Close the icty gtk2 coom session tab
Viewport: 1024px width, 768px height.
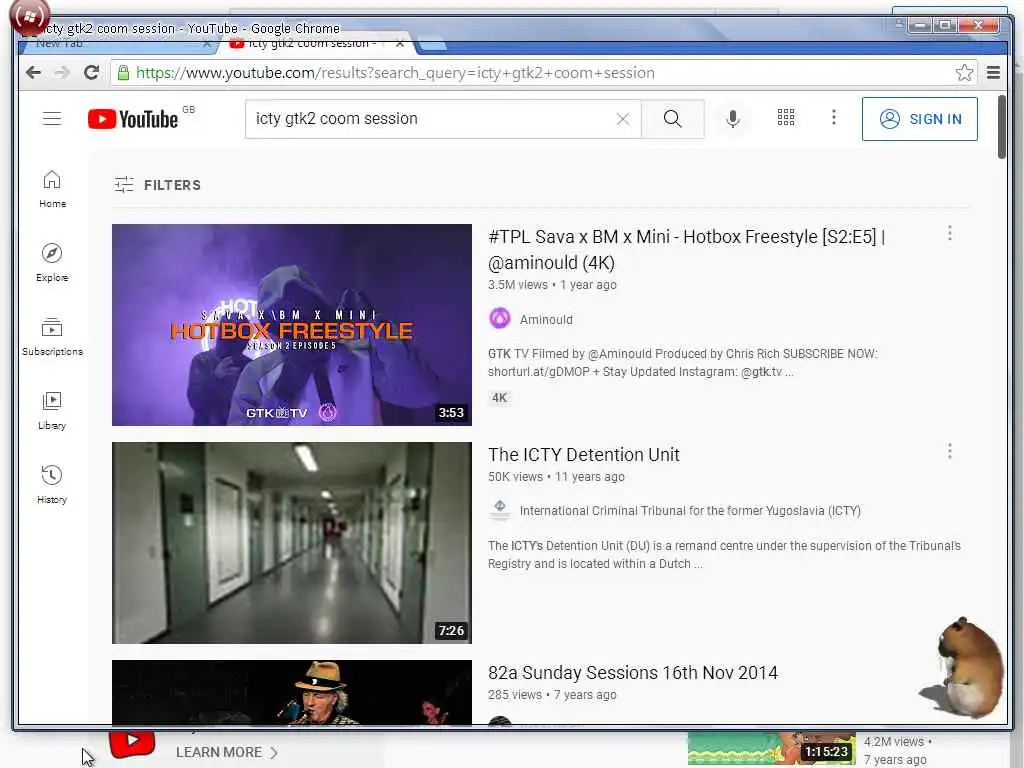point(400,44)
